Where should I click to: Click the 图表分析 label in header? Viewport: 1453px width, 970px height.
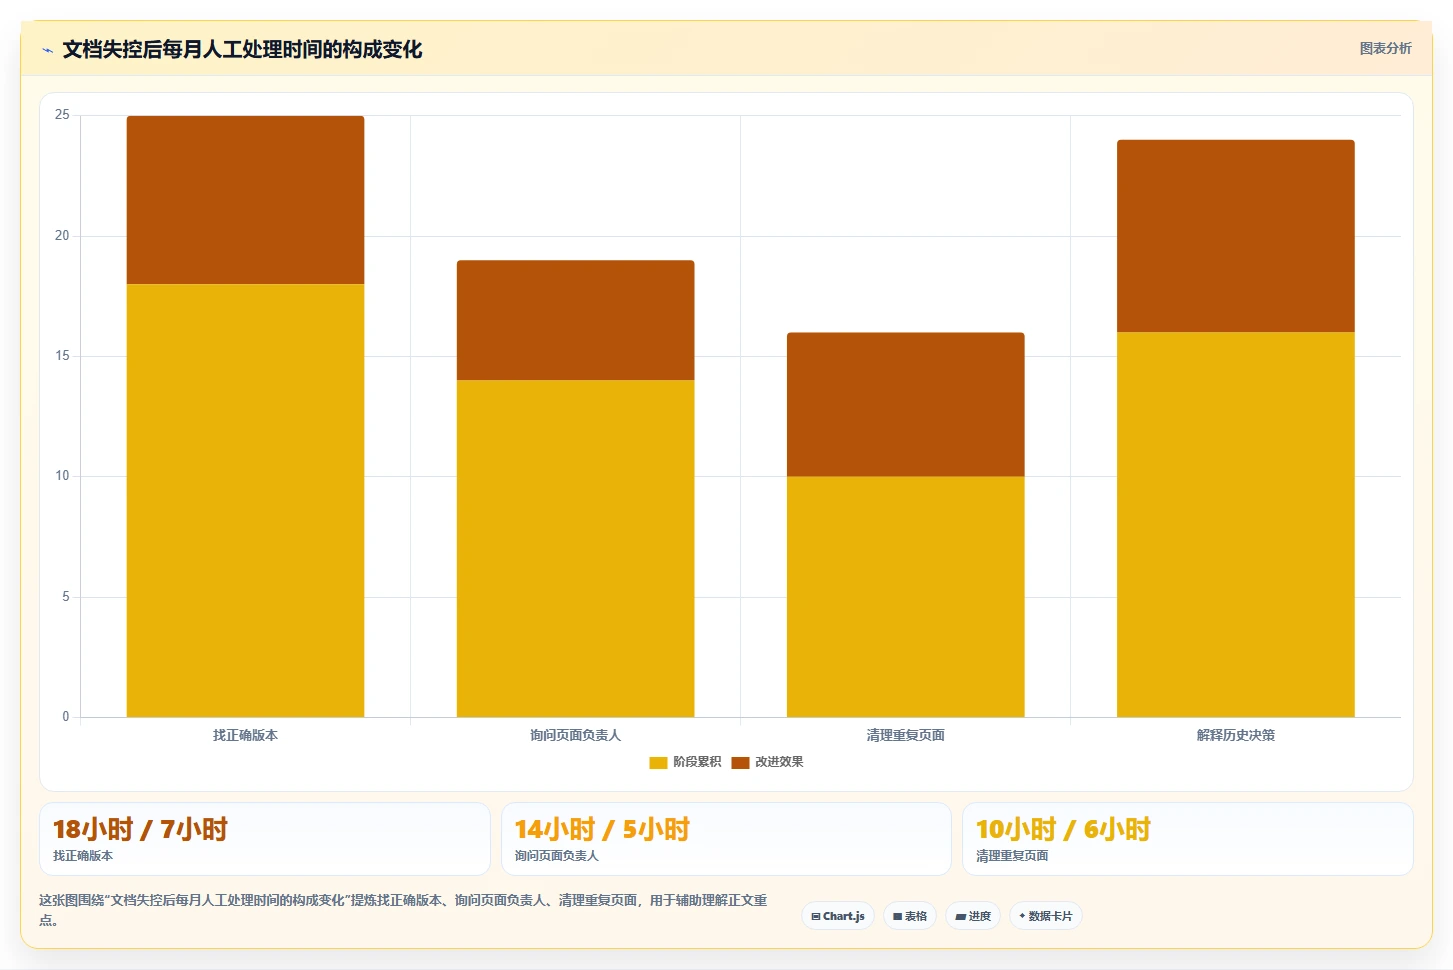[x=1385, y=48]
